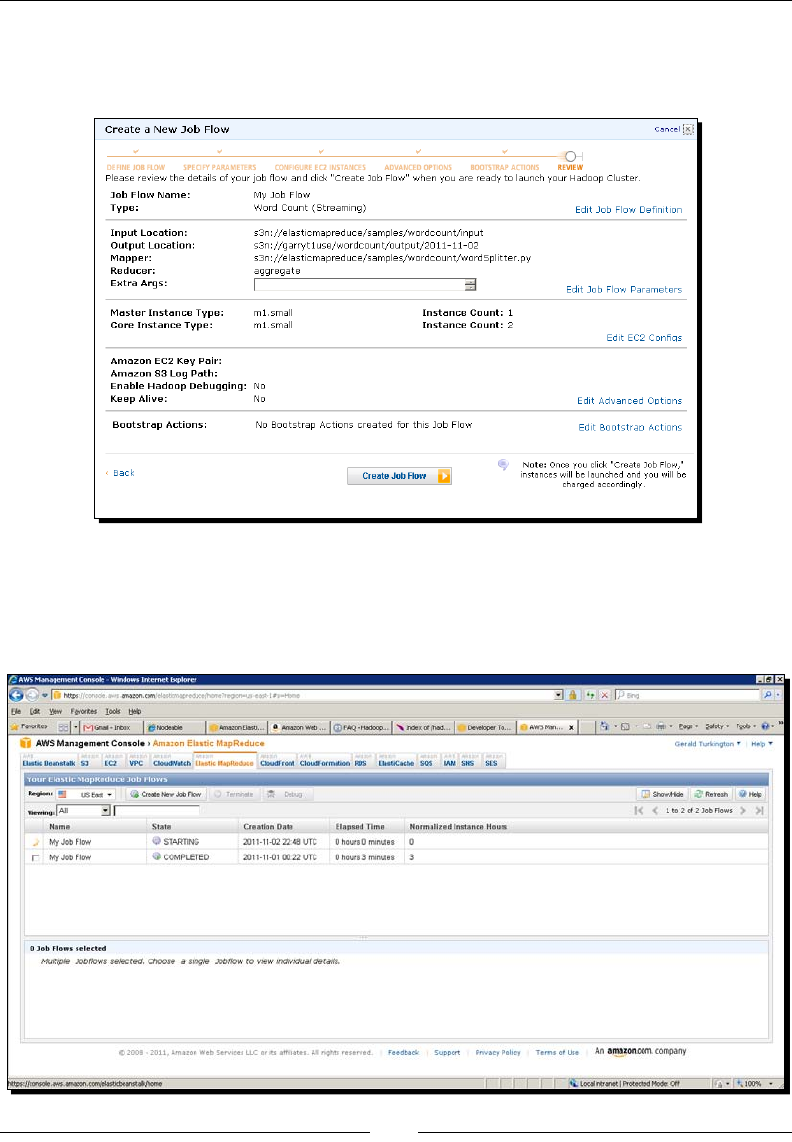Click the Create Job Flow button
Screen dimensions: 792x1142
click(x=399, y=476)
